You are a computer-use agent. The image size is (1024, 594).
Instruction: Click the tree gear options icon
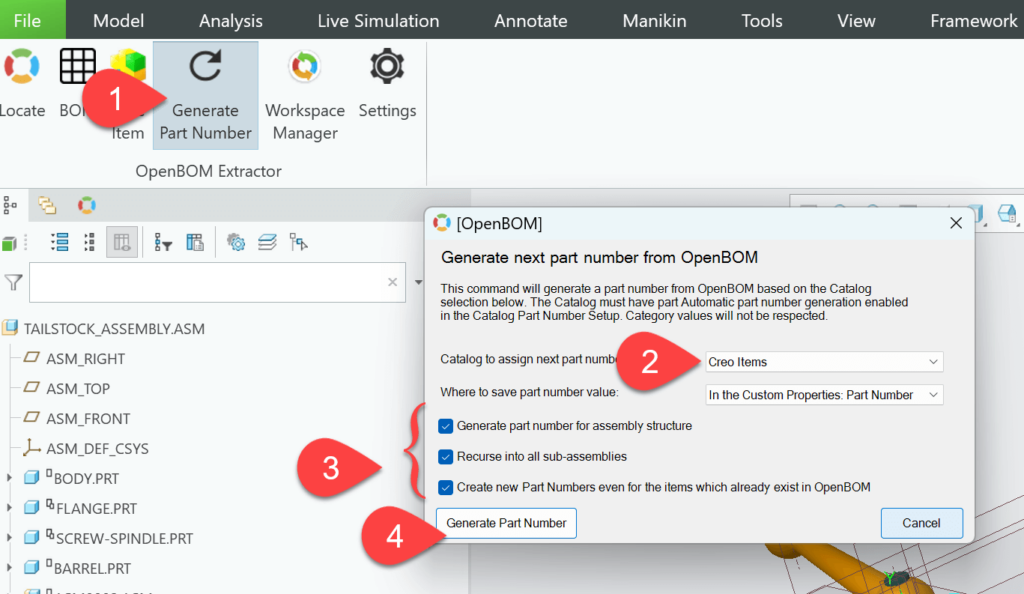click(x=236, y=242)
